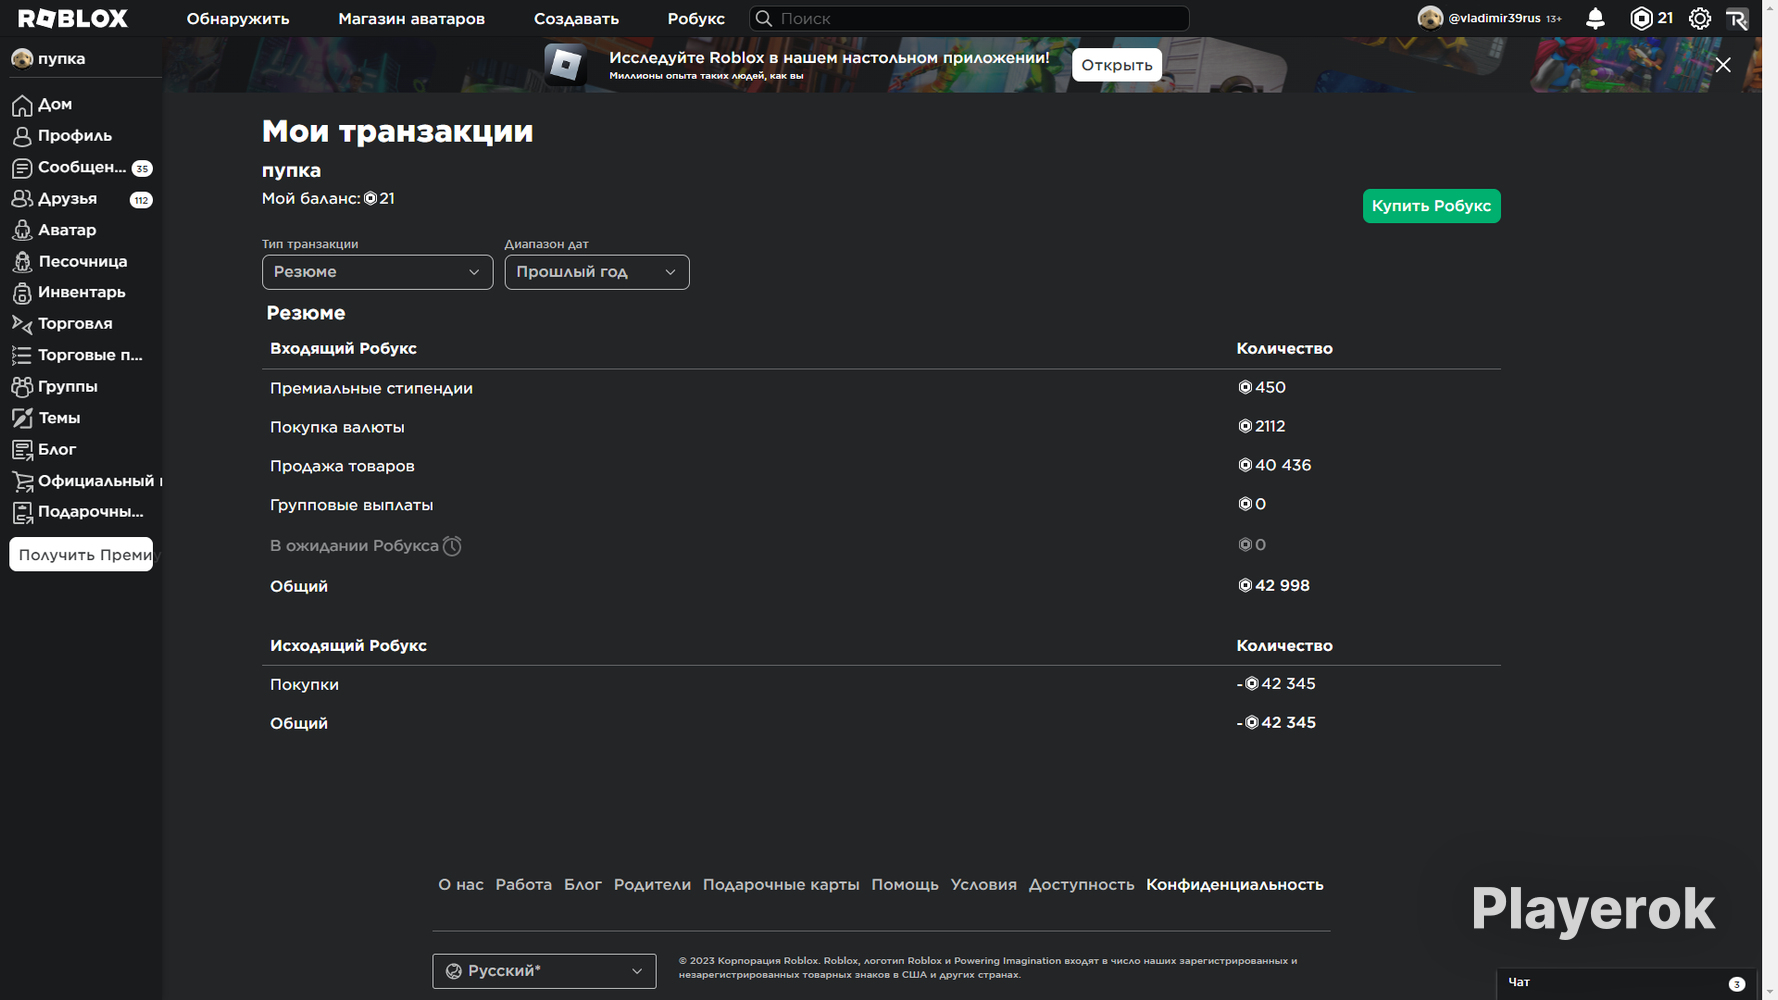Image resolution: width=1778 pixels, height=1000 pixels.
Task: Click the notifications bell icon
Action: pyautogui.click(x=1595, y=19)
